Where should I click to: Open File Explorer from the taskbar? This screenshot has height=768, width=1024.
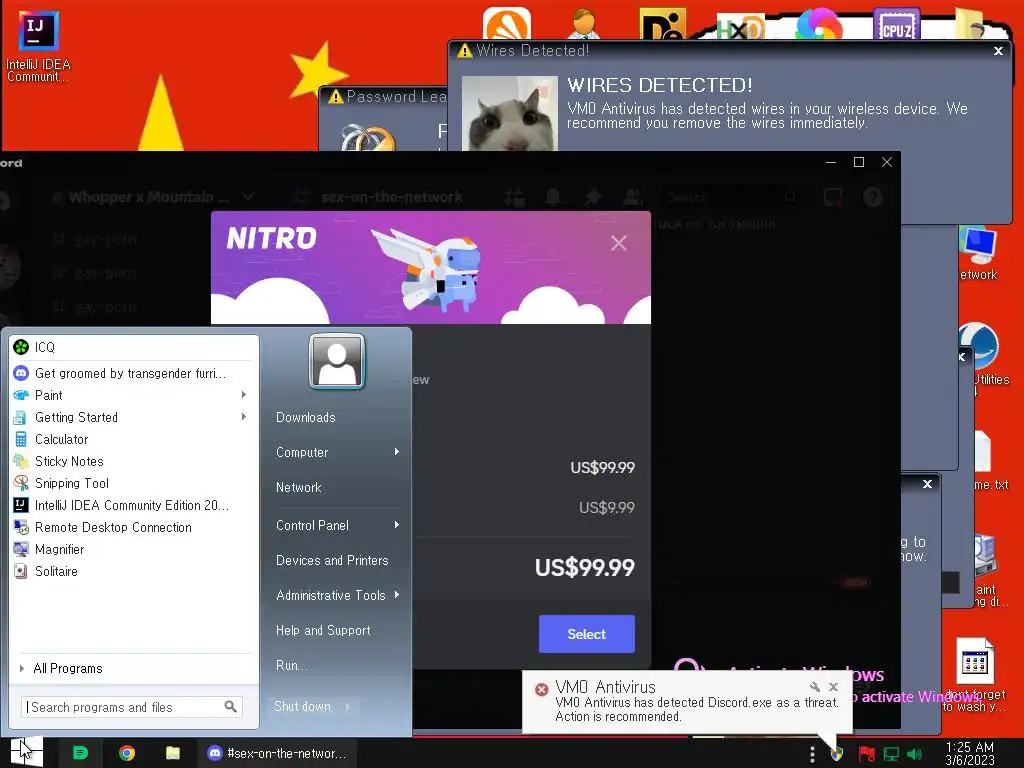click(172, 753)
